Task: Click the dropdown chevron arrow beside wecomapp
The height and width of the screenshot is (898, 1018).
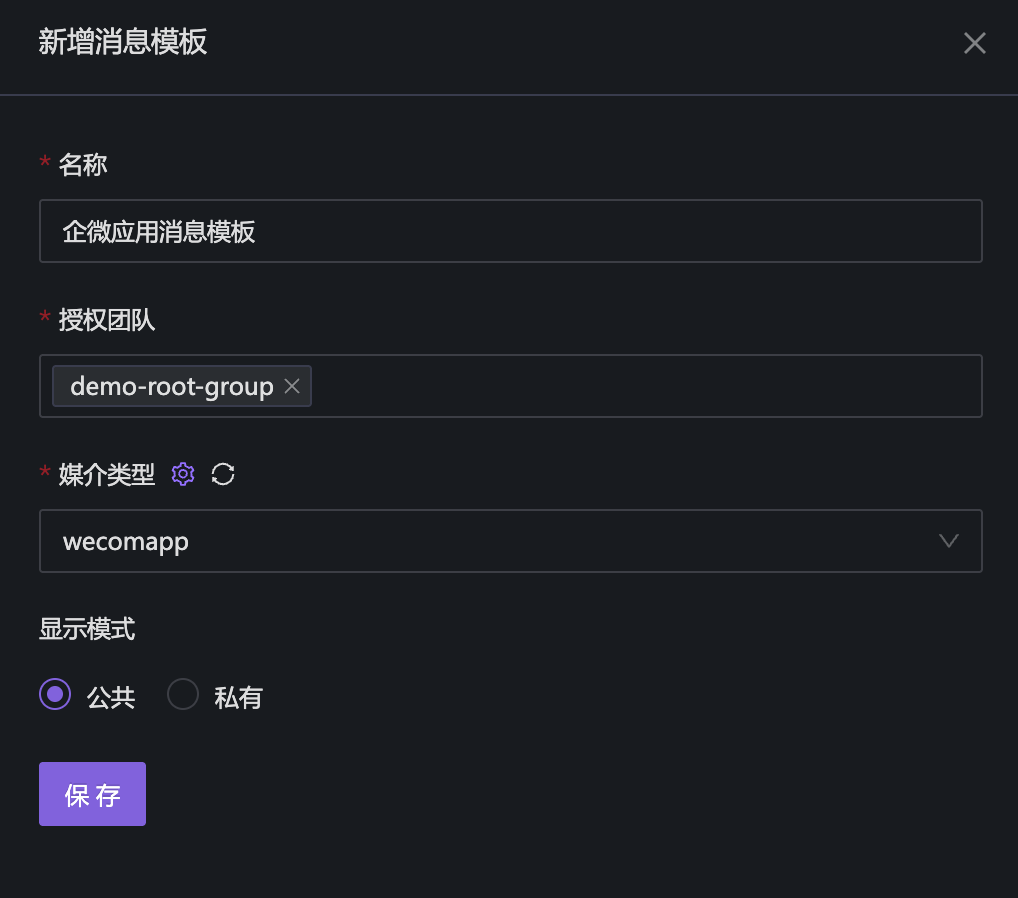Action: coord(949,541)
